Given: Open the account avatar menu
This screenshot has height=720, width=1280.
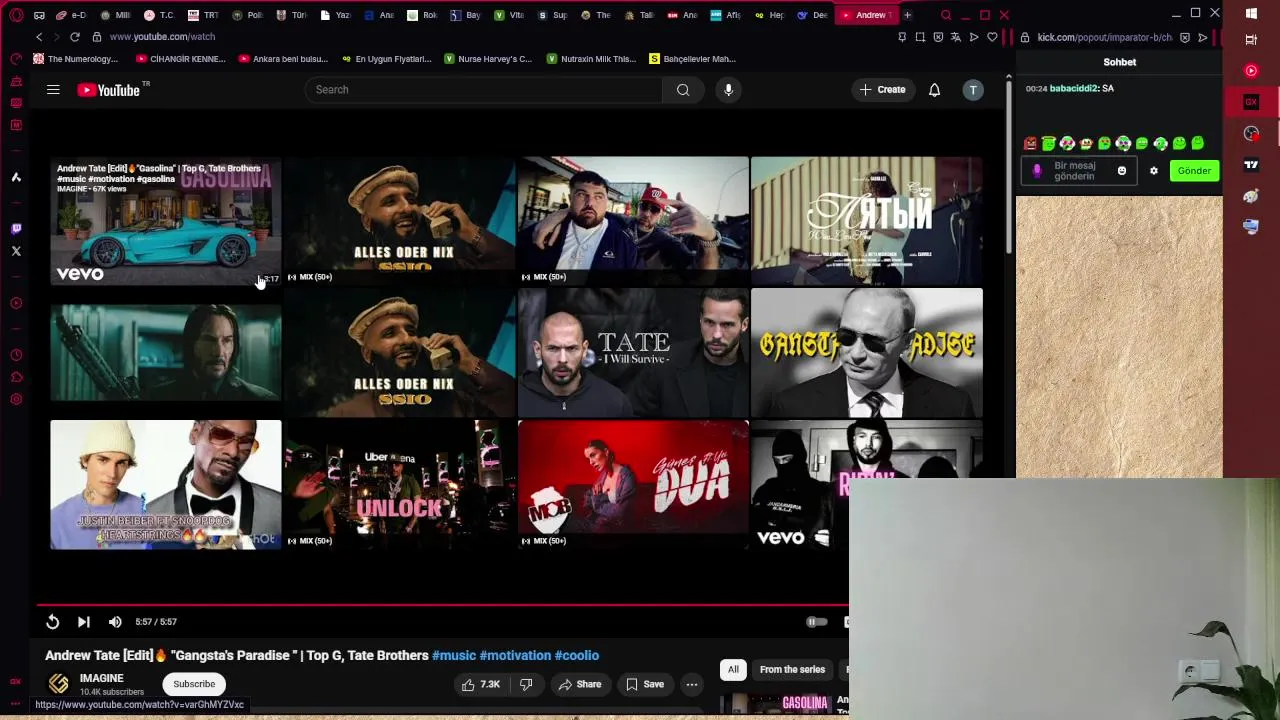Looking at the screenshot, I should (x=973, y=90).
